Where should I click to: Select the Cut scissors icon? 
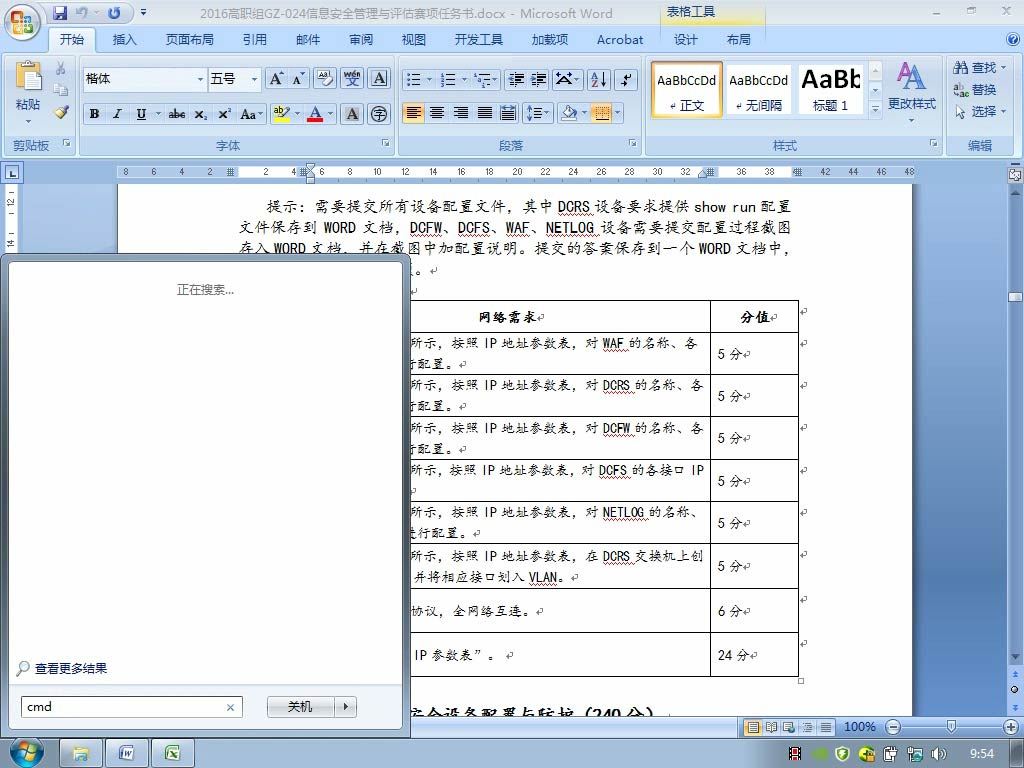(61, 68)
